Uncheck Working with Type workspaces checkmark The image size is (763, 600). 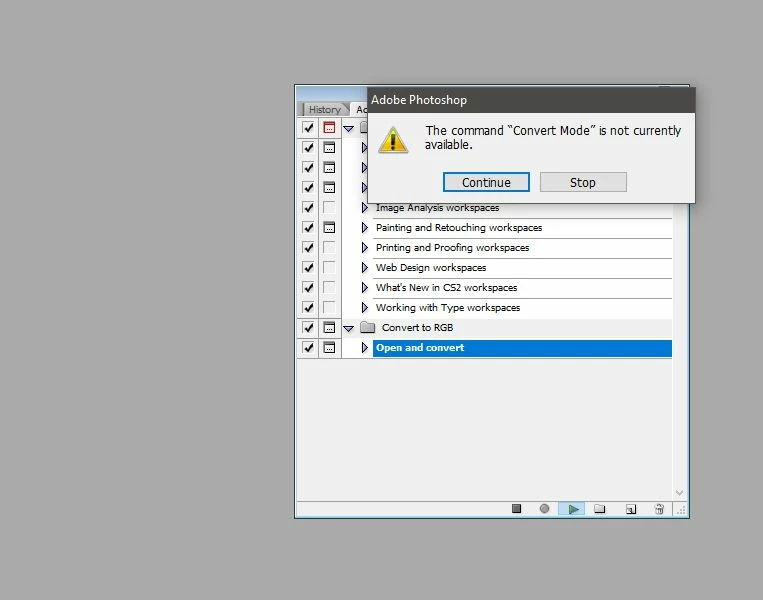point(308,307)
